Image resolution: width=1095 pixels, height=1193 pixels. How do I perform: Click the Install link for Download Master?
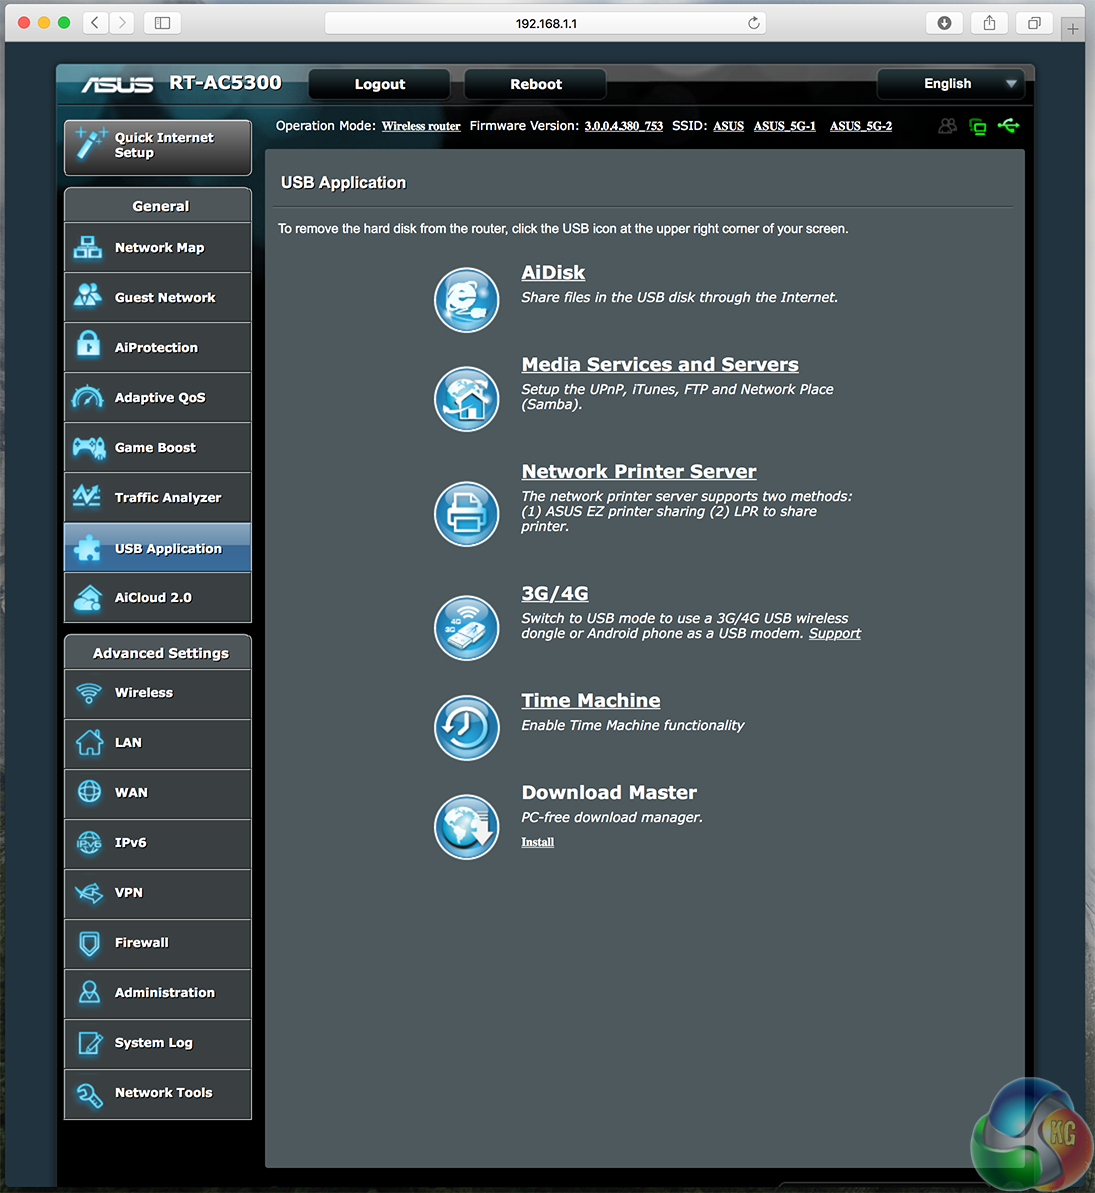tap(537, 841)
